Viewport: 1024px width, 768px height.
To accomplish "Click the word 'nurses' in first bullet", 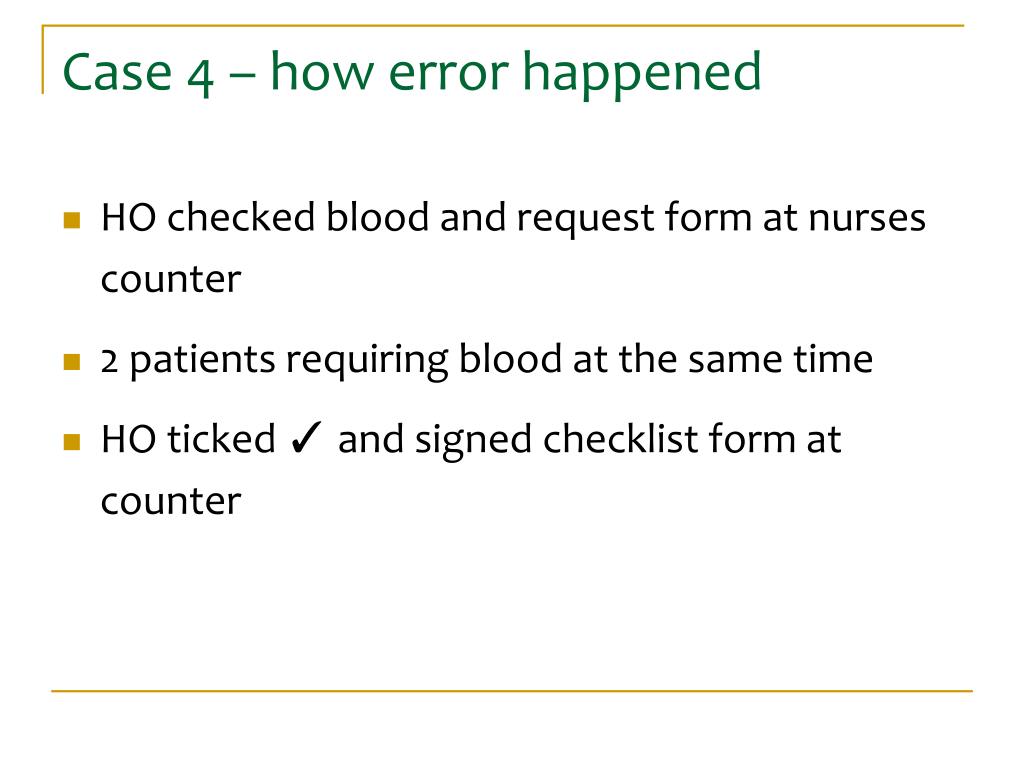I will coord(867,219).
